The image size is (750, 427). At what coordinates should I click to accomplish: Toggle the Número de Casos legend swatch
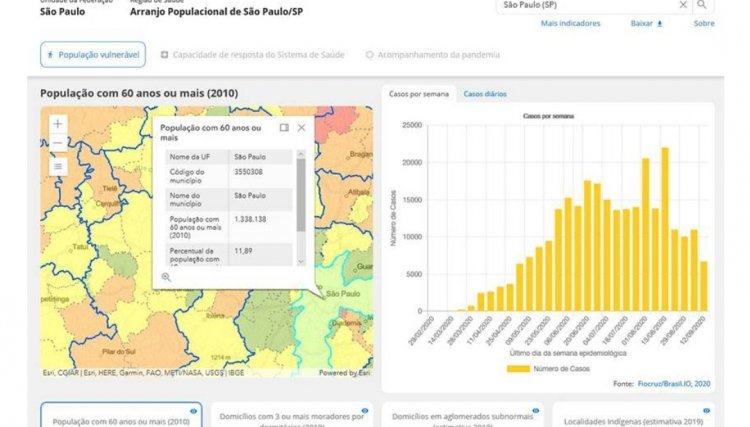(518, 369)
